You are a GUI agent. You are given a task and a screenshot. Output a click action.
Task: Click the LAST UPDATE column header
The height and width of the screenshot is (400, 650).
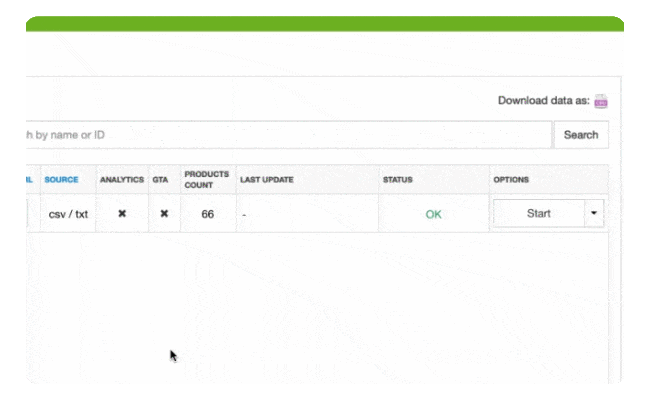point(267,179)
